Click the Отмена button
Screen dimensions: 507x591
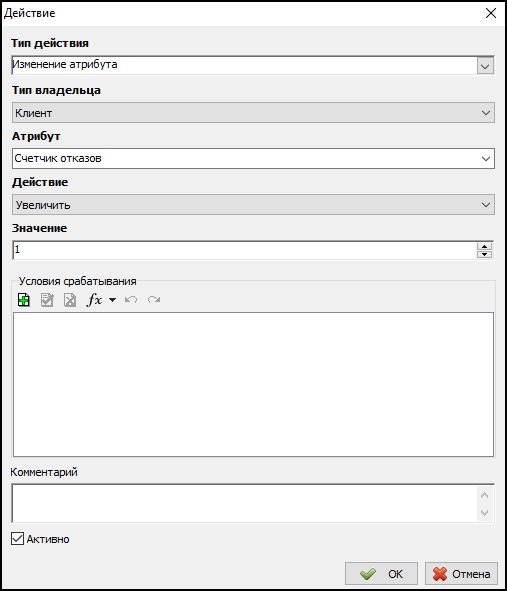tap(461, 574)
